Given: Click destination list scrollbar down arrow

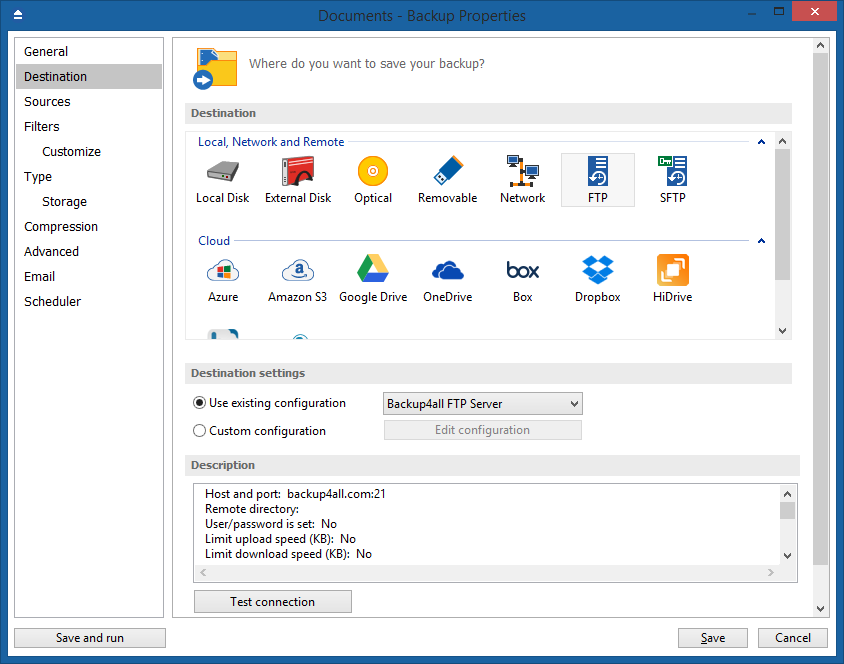Looking at the screenshot, I should [783, 331].
